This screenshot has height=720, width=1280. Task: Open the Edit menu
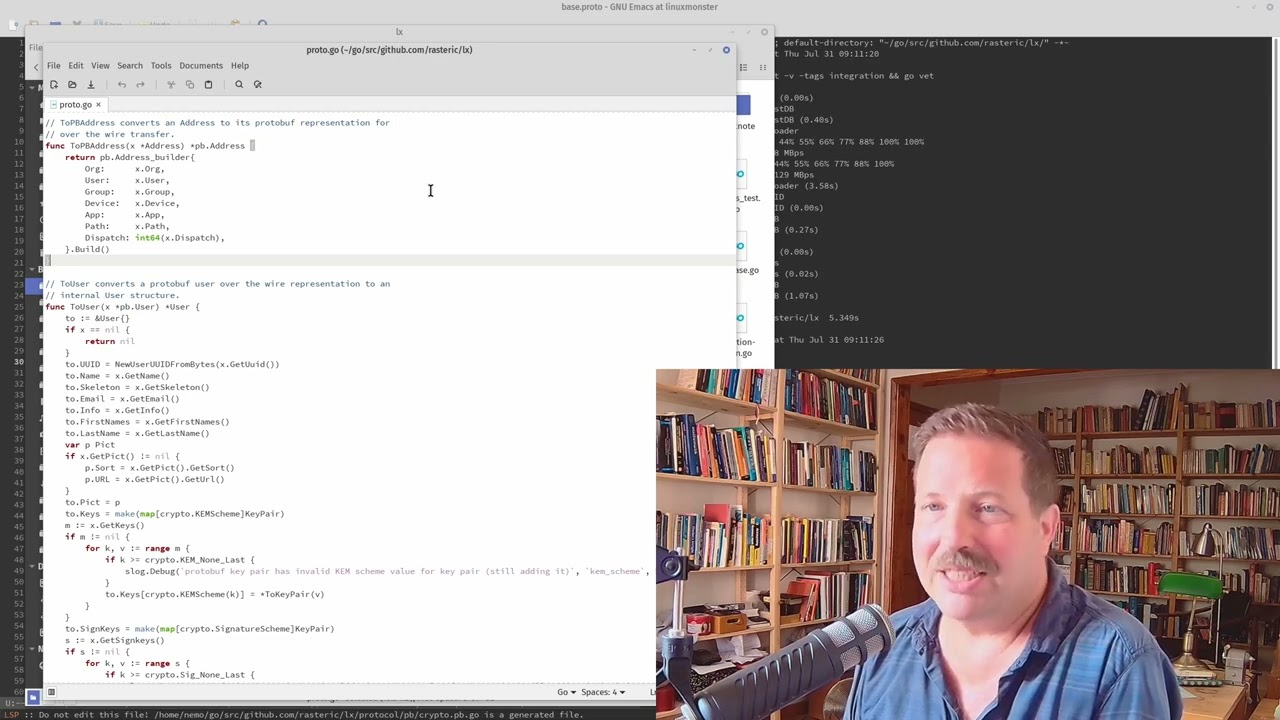76,66
